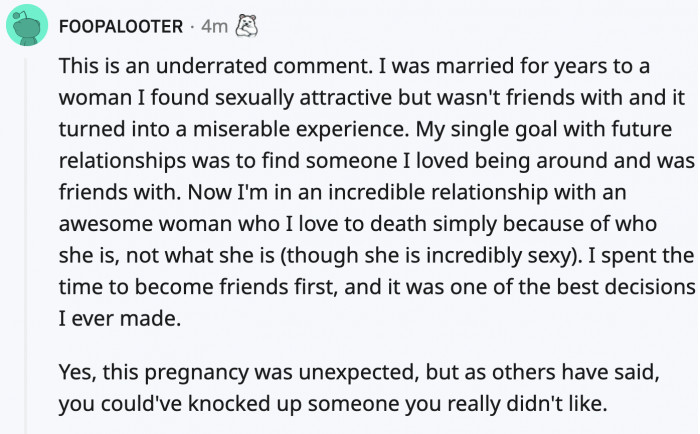Screen dimensions: 700x434
Task: Click the bear achievement flair icon
Action: coord(245,27)
